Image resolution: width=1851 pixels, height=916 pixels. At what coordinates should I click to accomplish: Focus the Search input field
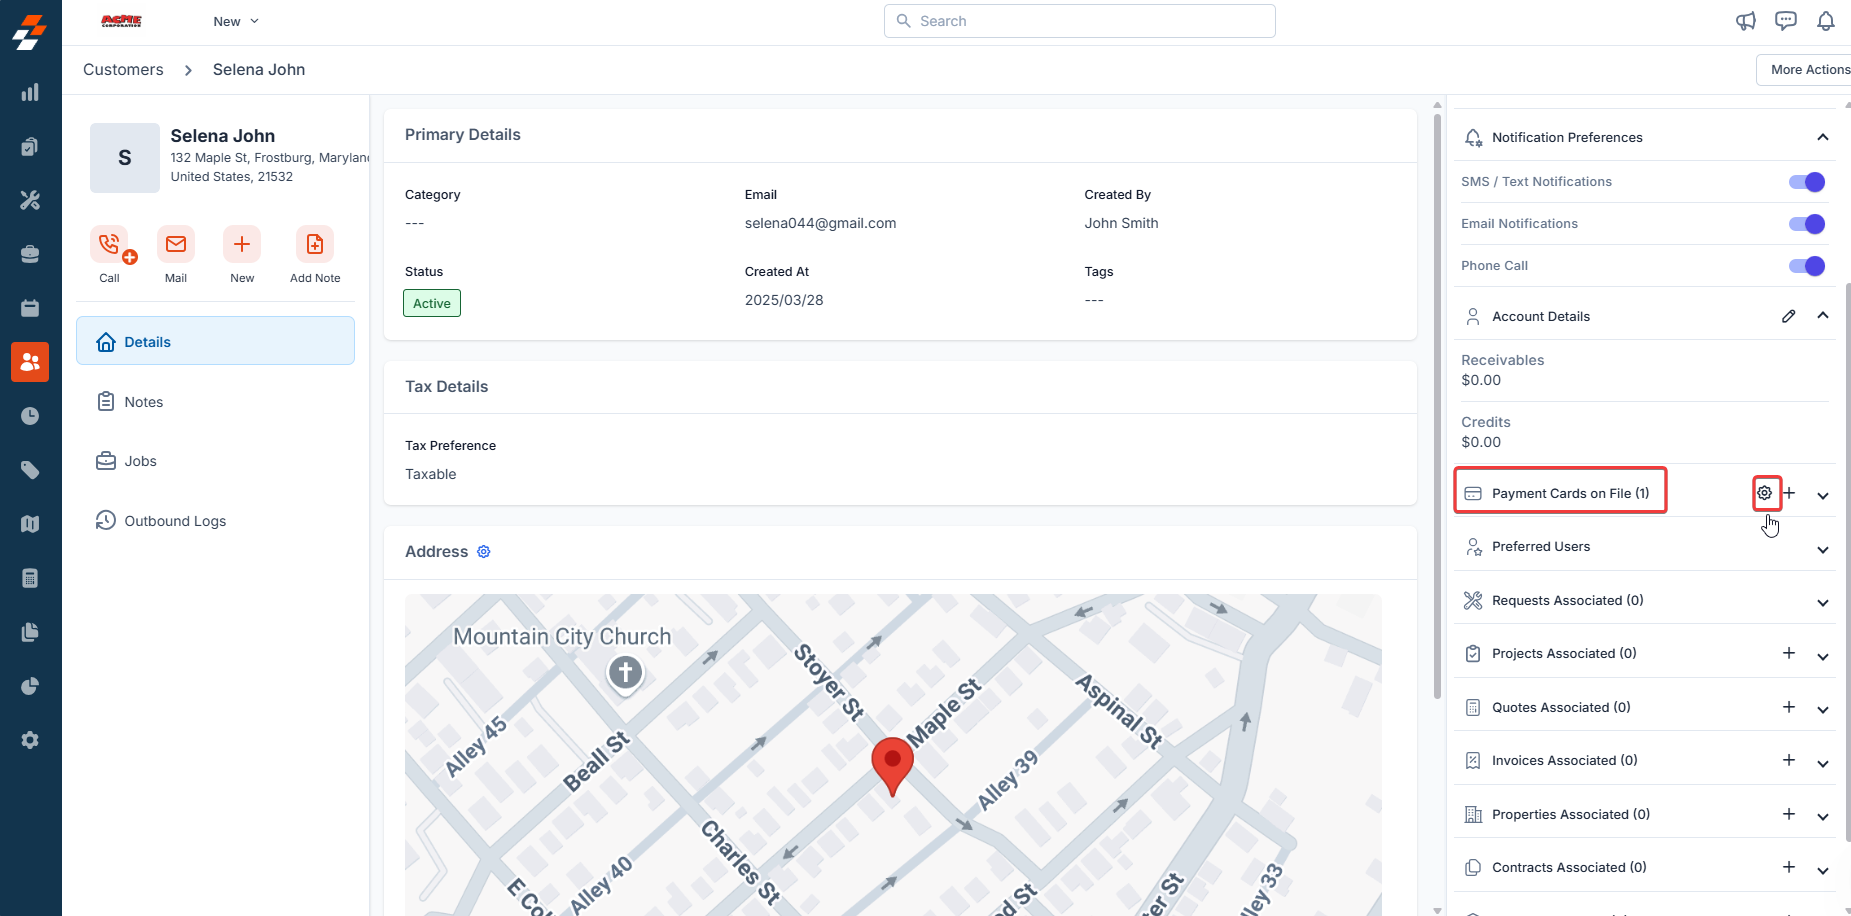(x=1080, y=21)
